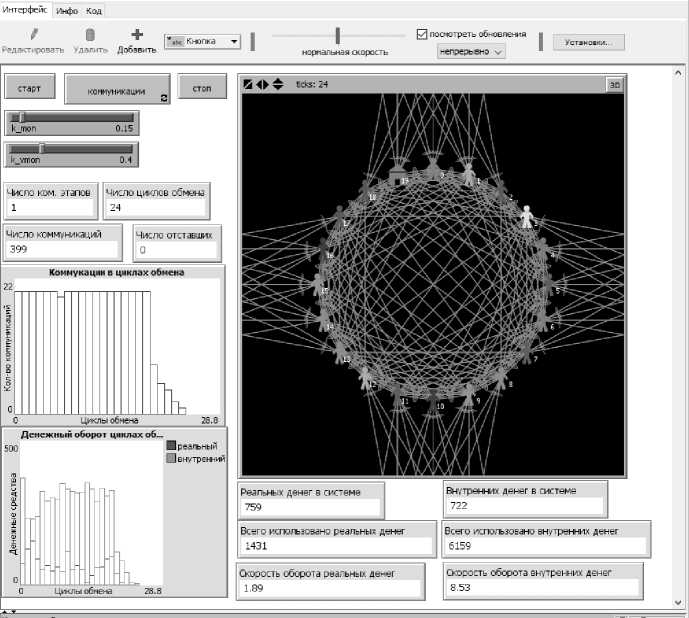This screenshot has width=689, height=618.
Task: Click the внутренний legend color swatch
Action: [x=171, y=458]
